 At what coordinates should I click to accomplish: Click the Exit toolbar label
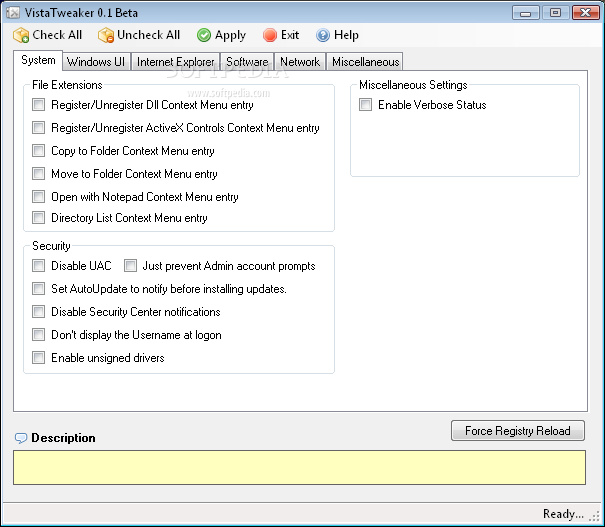(x=290, y=35)
